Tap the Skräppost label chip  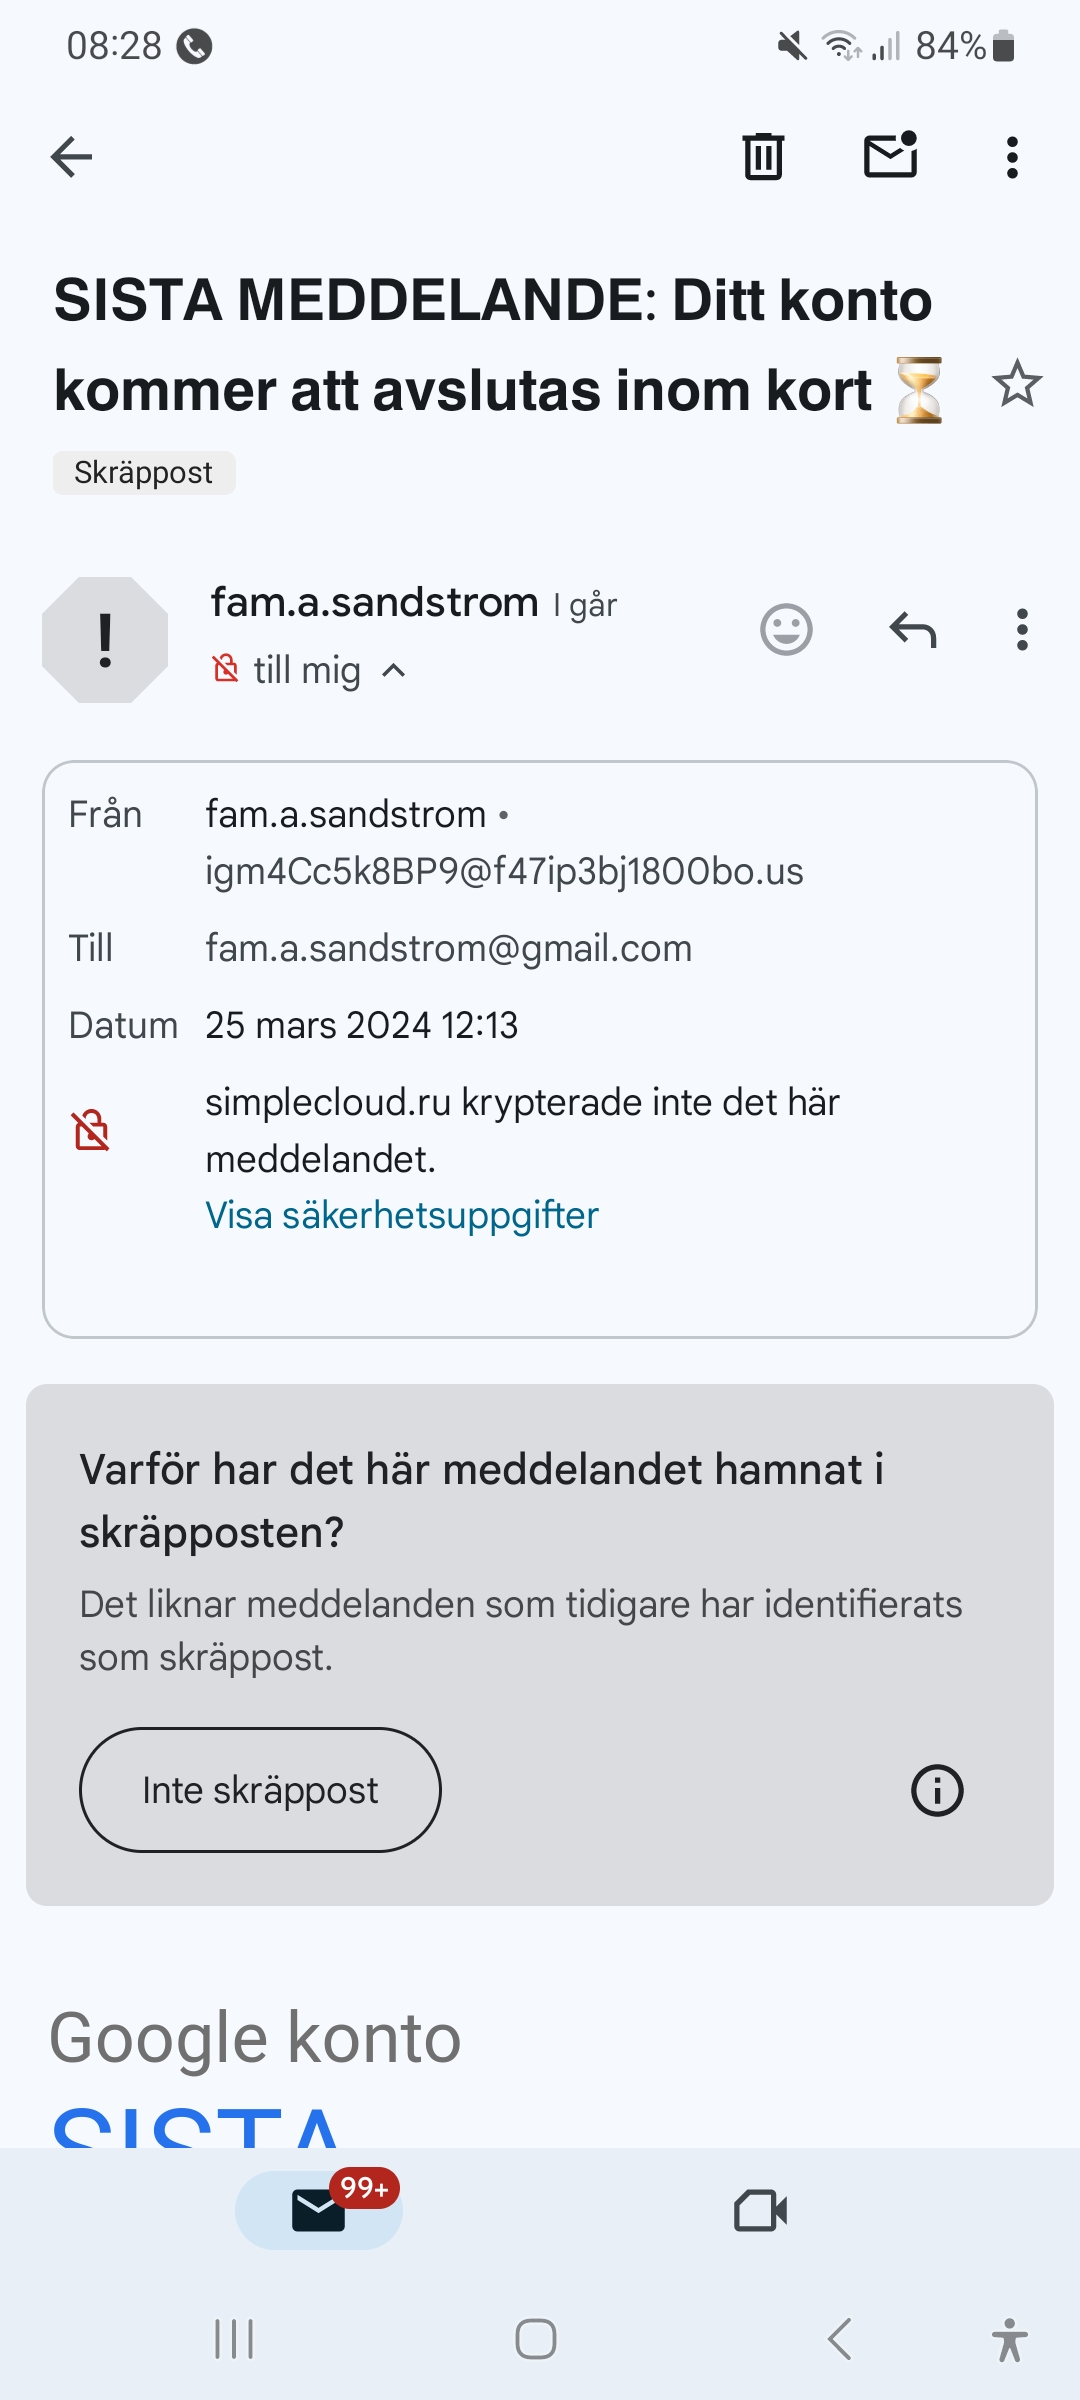144,473
